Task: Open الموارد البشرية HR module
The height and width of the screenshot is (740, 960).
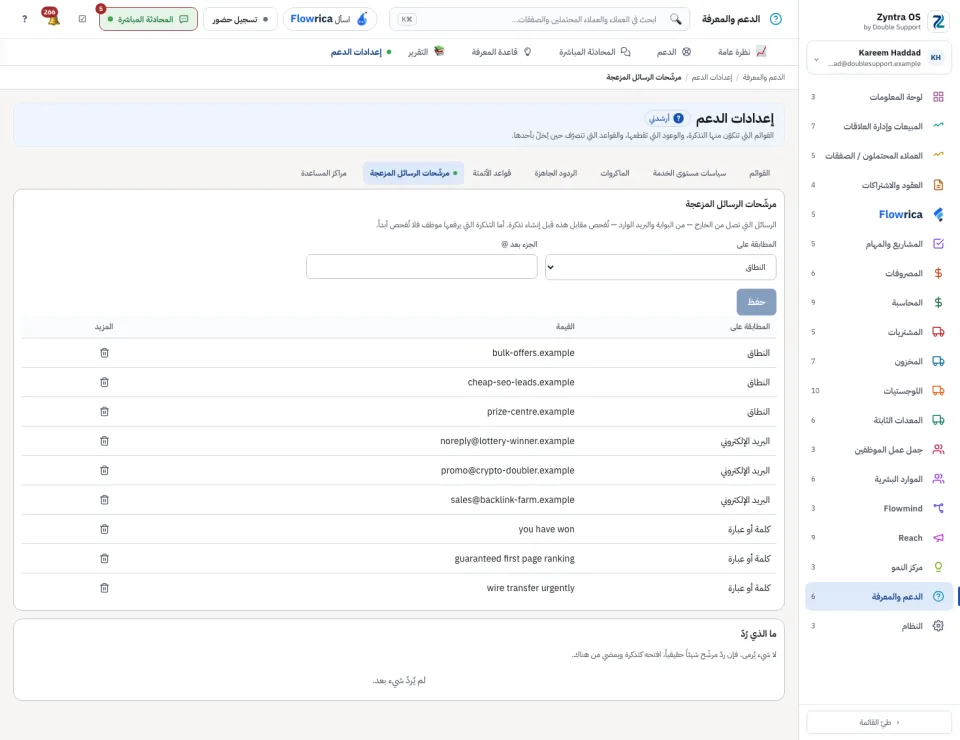Action: pyautogui.click(x=879, y=479)
